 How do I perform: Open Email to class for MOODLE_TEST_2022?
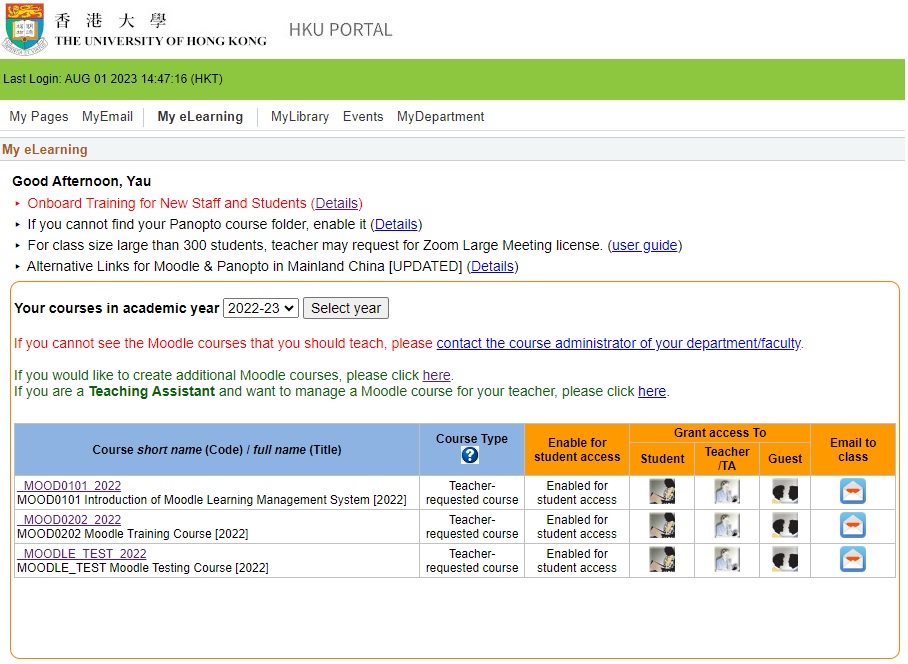click(x=853, y=560)
